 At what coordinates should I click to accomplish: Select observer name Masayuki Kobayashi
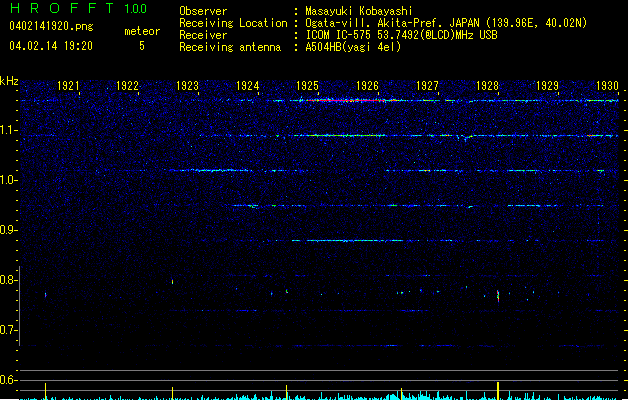coord(359,11)
